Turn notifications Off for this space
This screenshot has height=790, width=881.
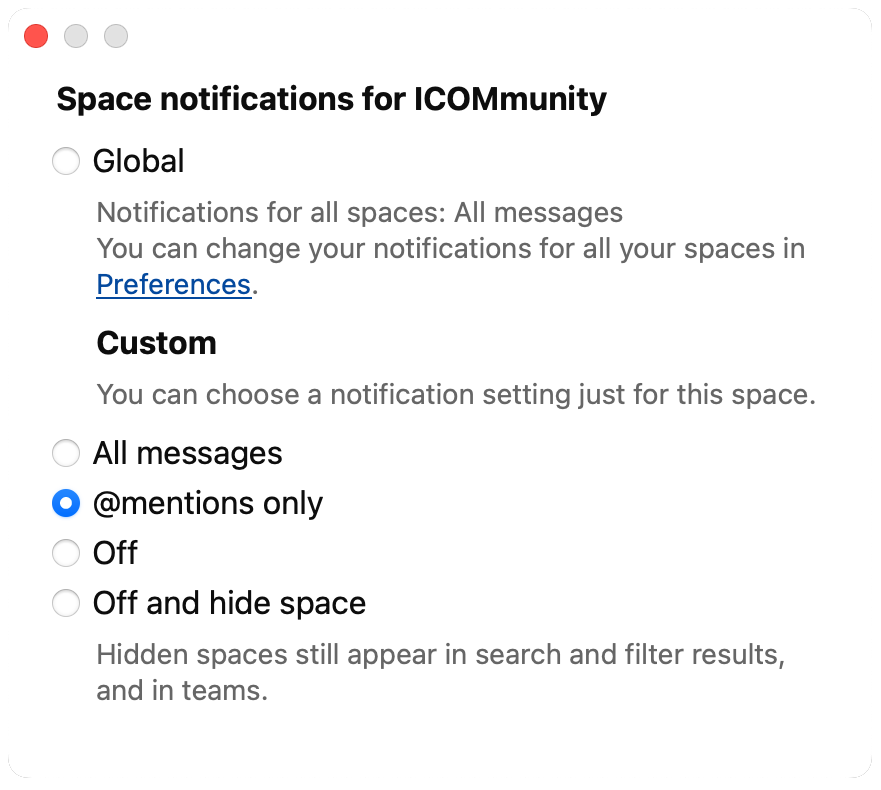click(x=65, y=553)
